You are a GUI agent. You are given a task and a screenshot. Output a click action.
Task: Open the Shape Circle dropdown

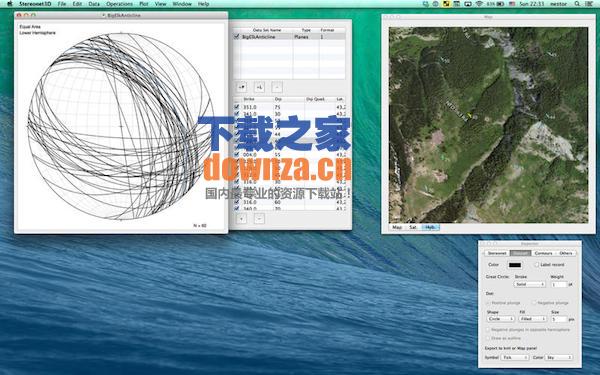(501, 319)
